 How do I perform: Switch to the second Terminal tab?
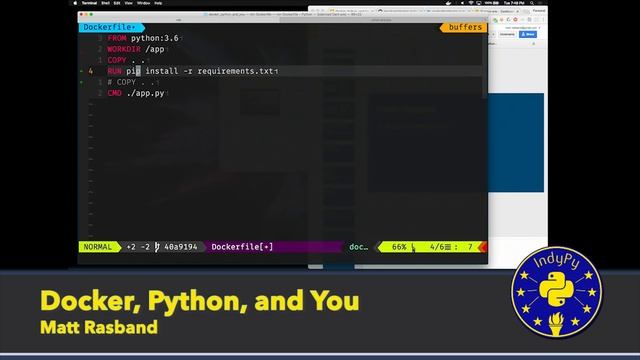[382, 20]
